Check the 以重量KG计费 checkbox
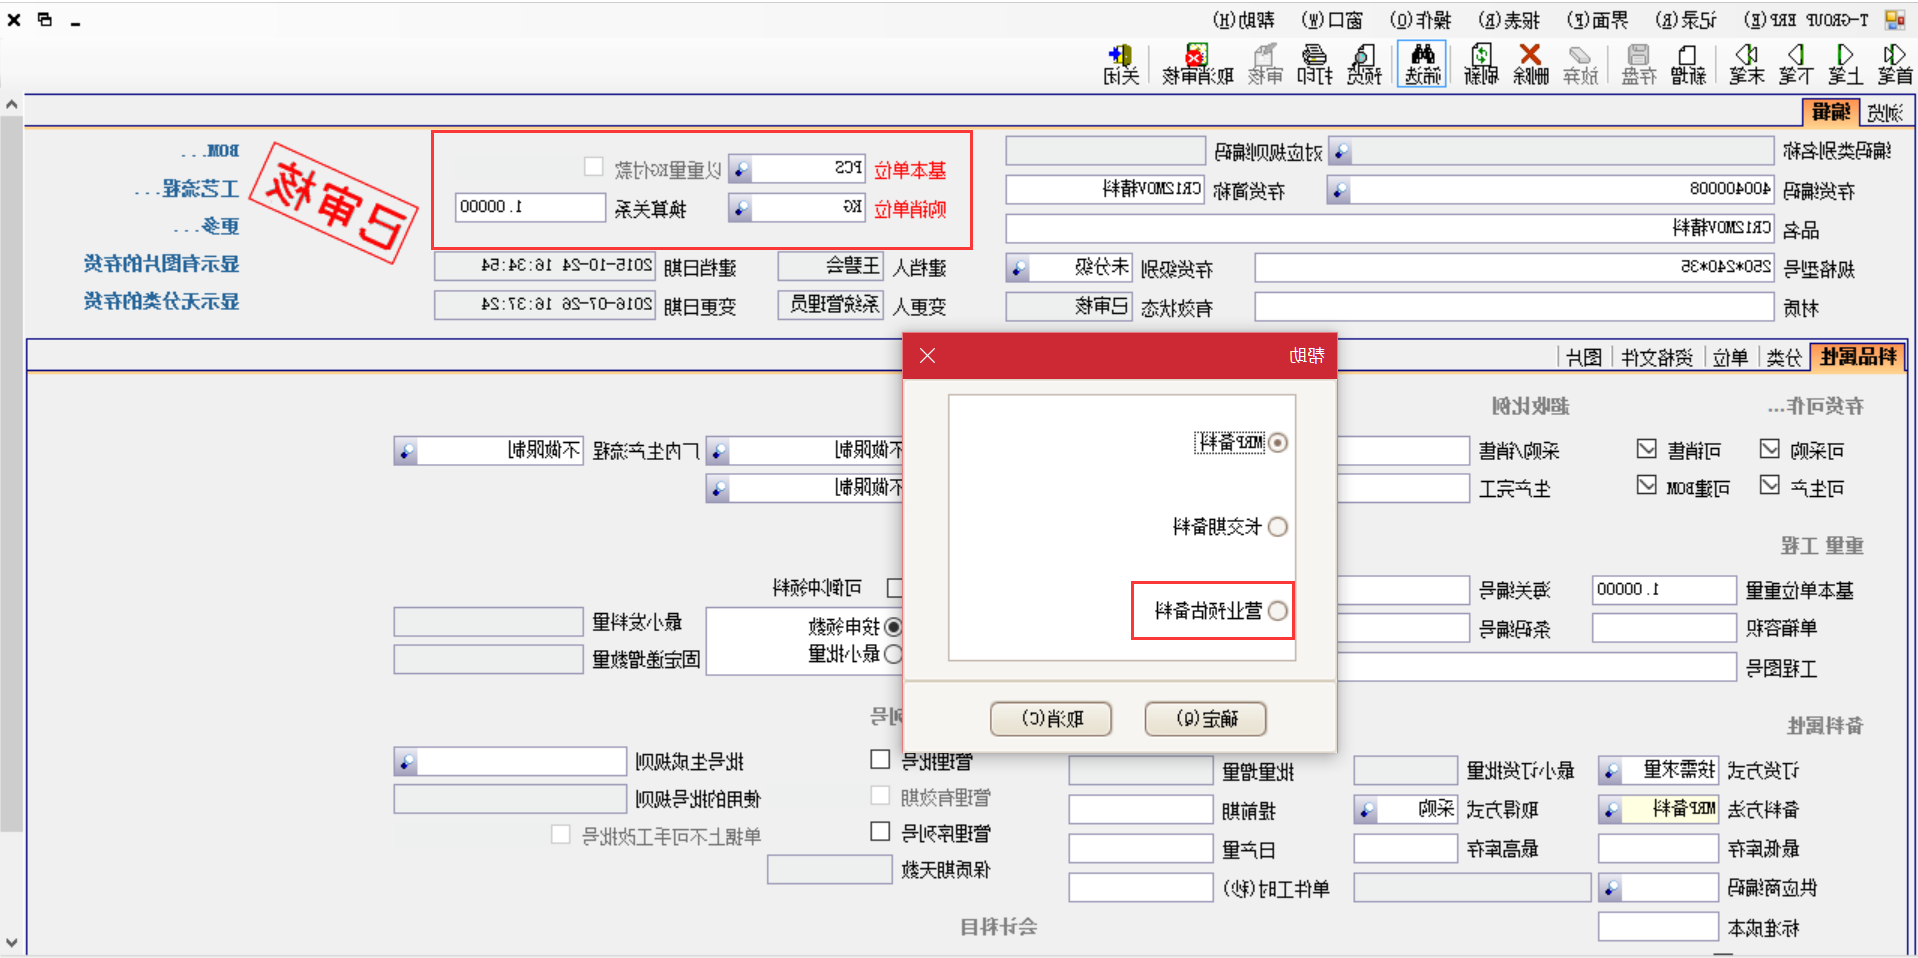The height and width of the screenshot is (958, 1918). click(594, 166)
